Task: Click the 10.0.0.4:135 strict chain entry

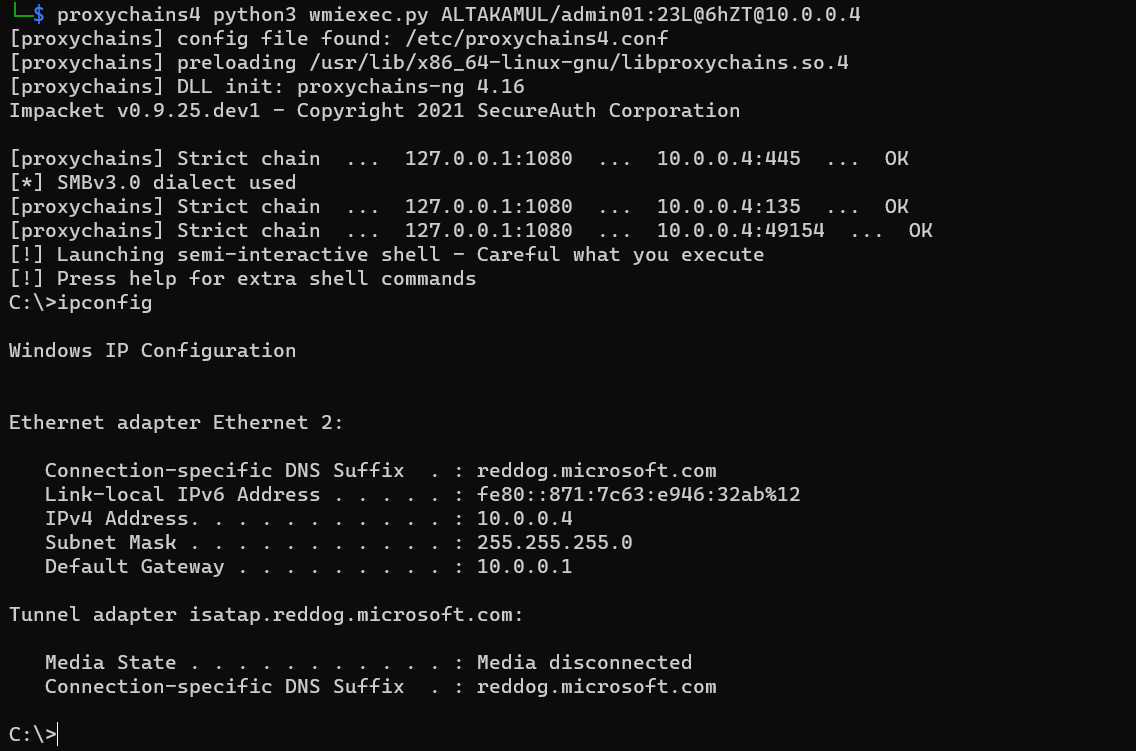Action: tap(728, 206)
